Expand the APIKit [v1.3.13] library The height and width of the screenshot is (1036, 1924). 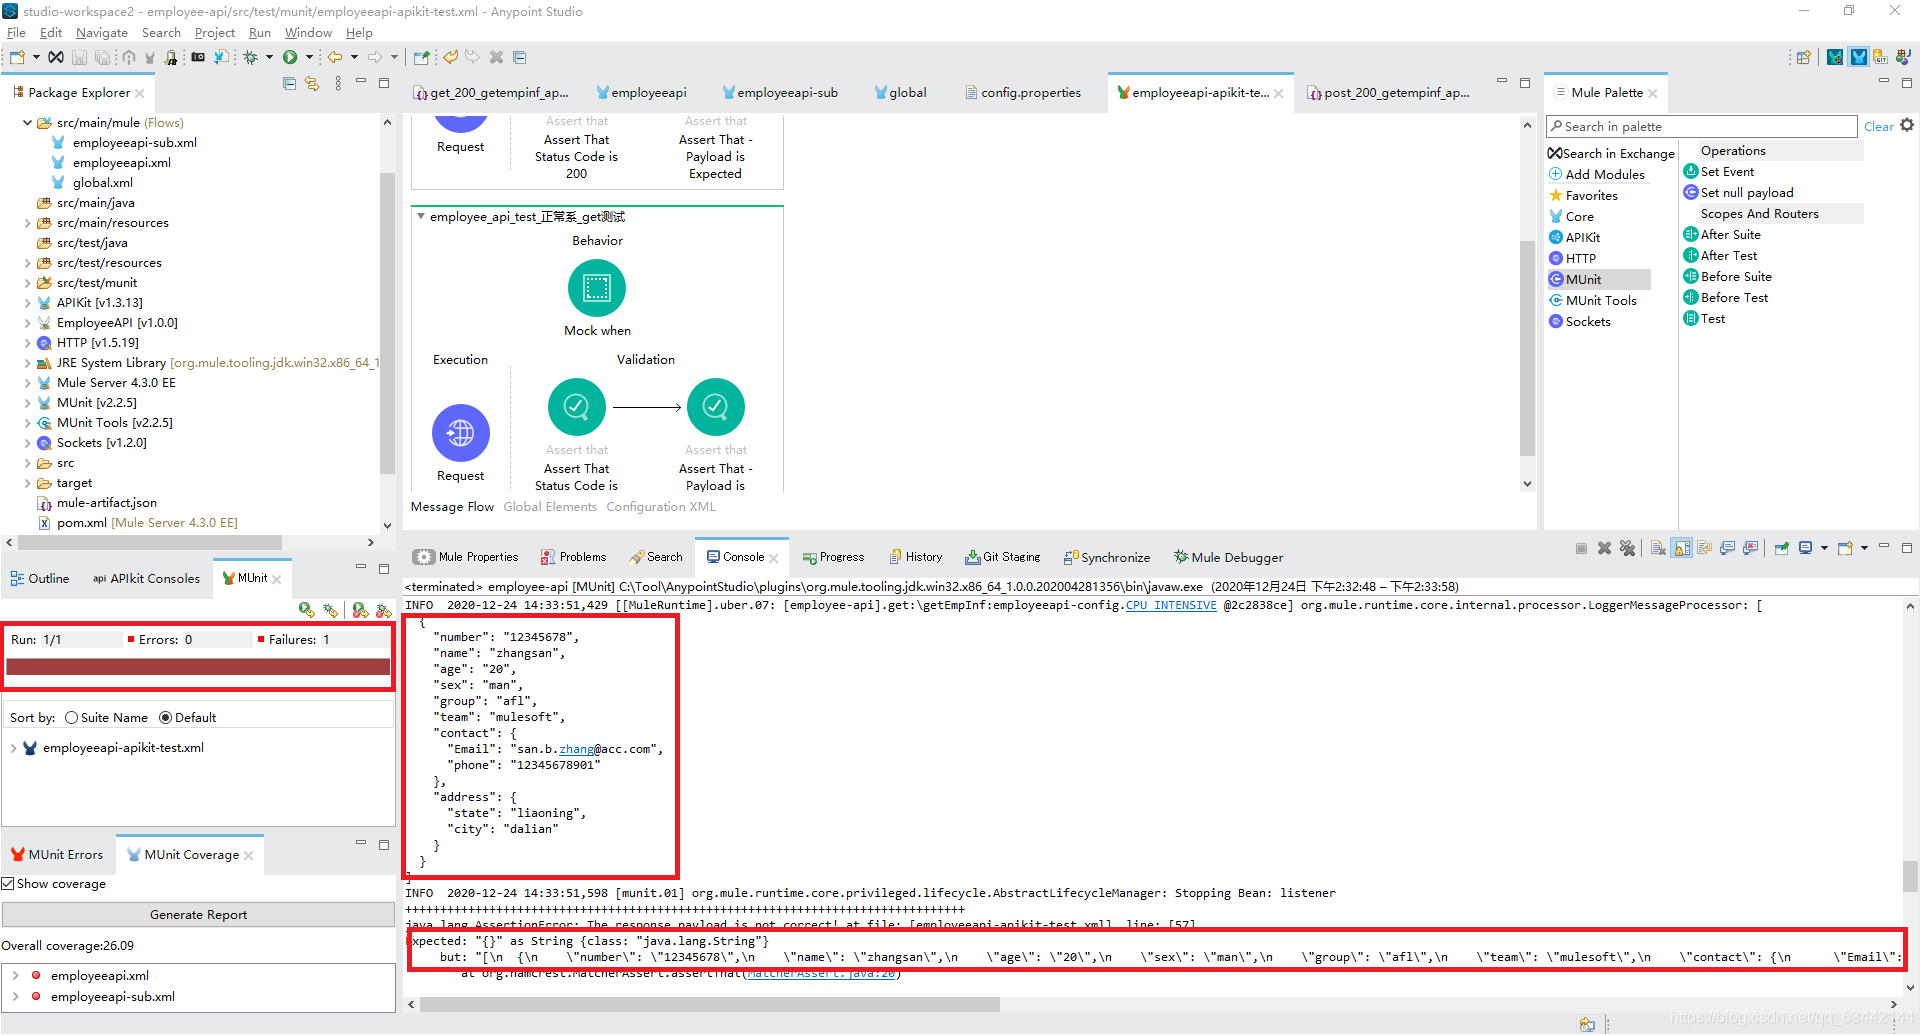(x=27, y=303)
